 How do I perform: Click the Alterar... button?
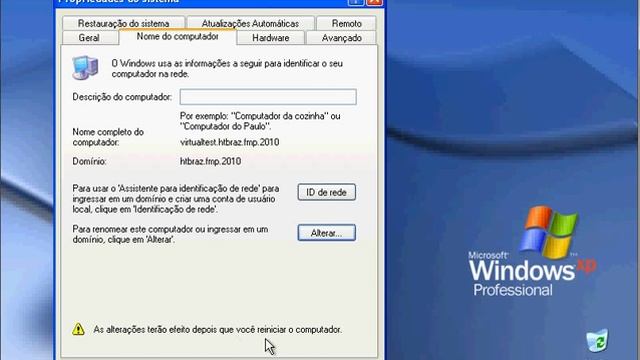point(327,233)
